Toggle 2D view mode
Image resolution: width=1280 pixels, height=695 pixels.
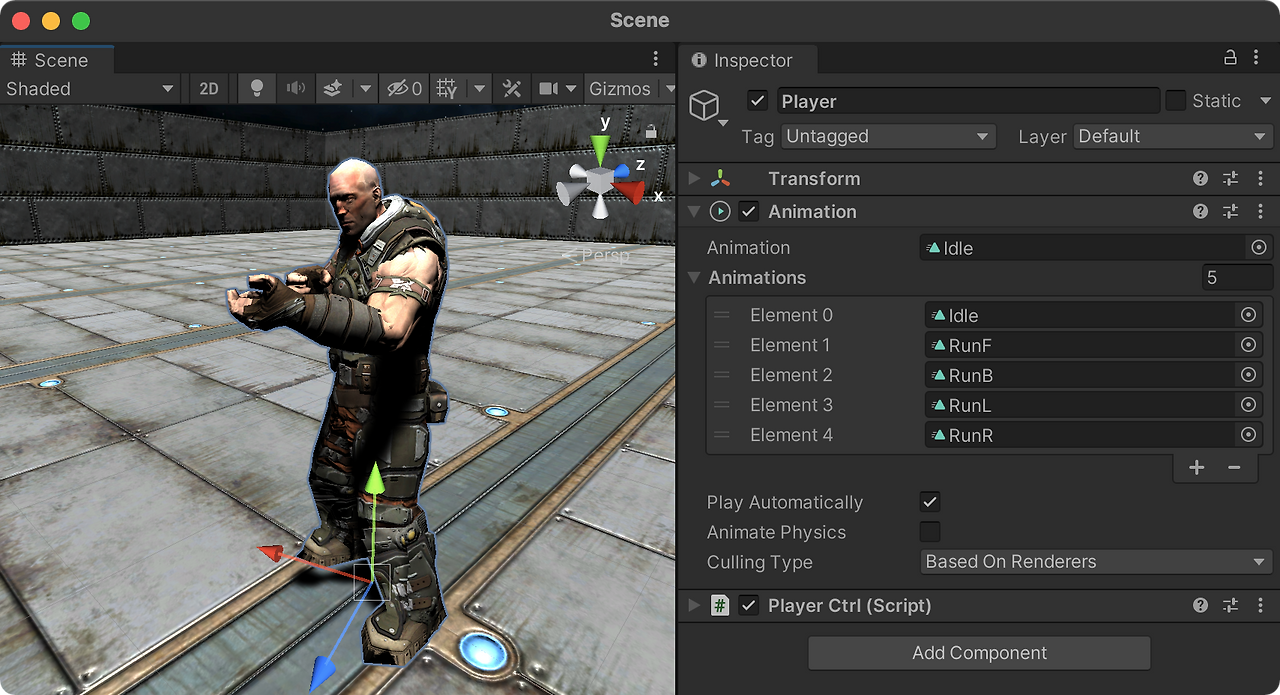(x=209, y=88)
